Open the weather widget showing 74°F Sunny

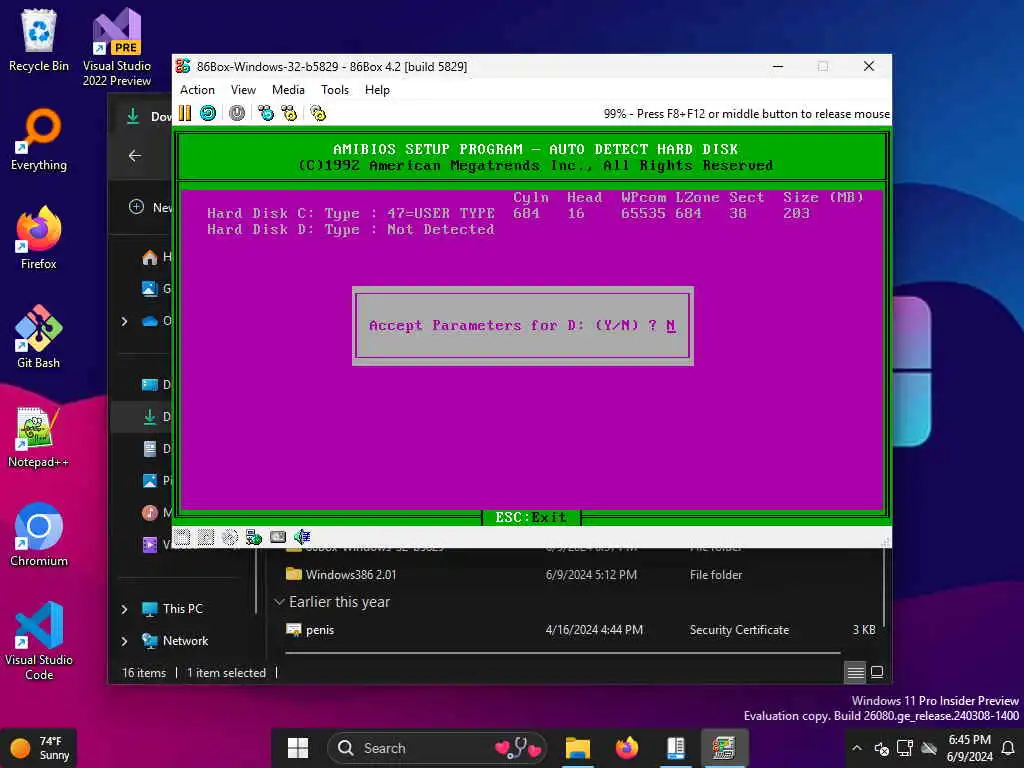39,748
